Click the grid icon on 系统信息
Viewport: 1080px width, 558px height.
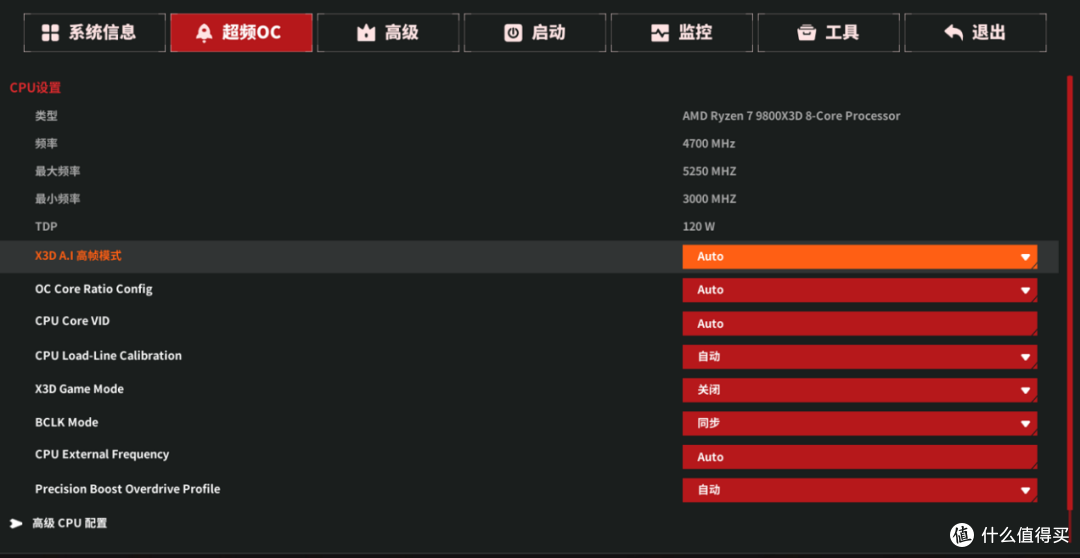tap(50, 32)
